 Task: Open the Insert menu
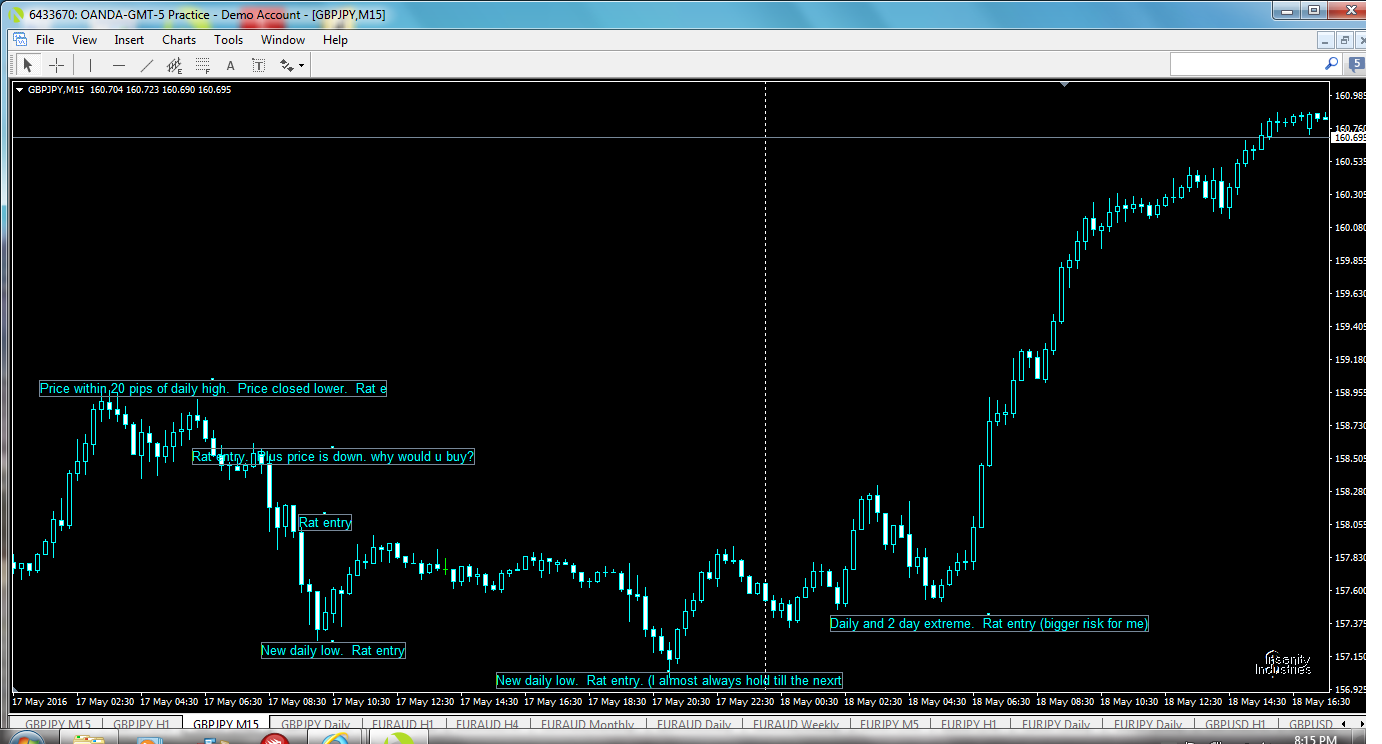129,40
